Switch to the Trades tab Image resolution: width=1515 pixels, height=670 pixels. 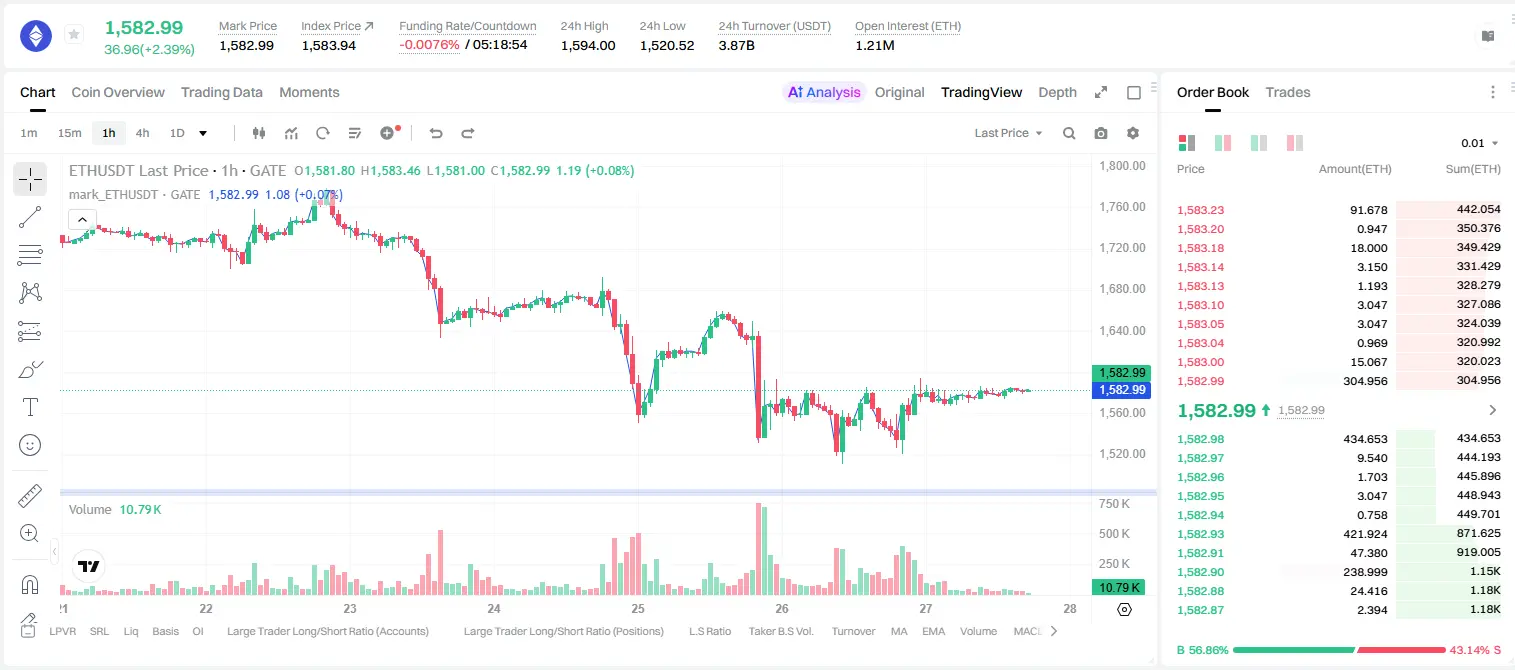(x=1288, y=92)
